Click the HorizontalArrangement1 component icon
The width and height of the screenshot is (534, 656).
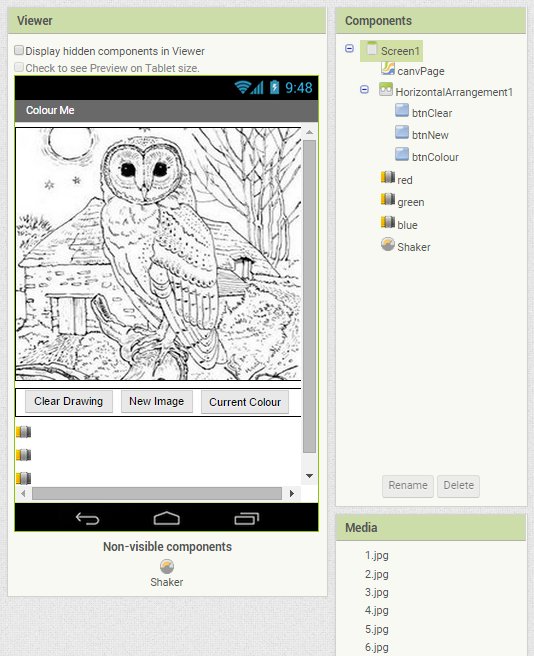(386, 90)
